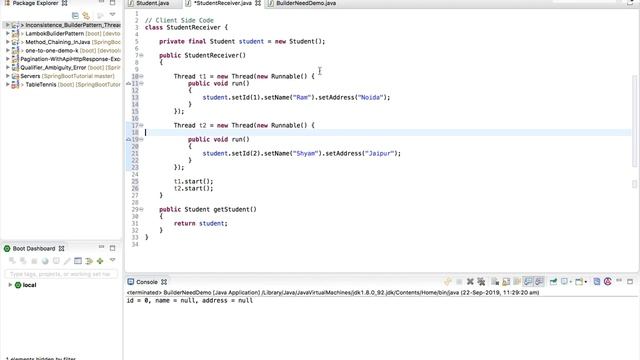The width and height of the screenshot is (640, 360).
Task: Click Boot Dashboard pencil edit icon
Action: click(67, 261)
